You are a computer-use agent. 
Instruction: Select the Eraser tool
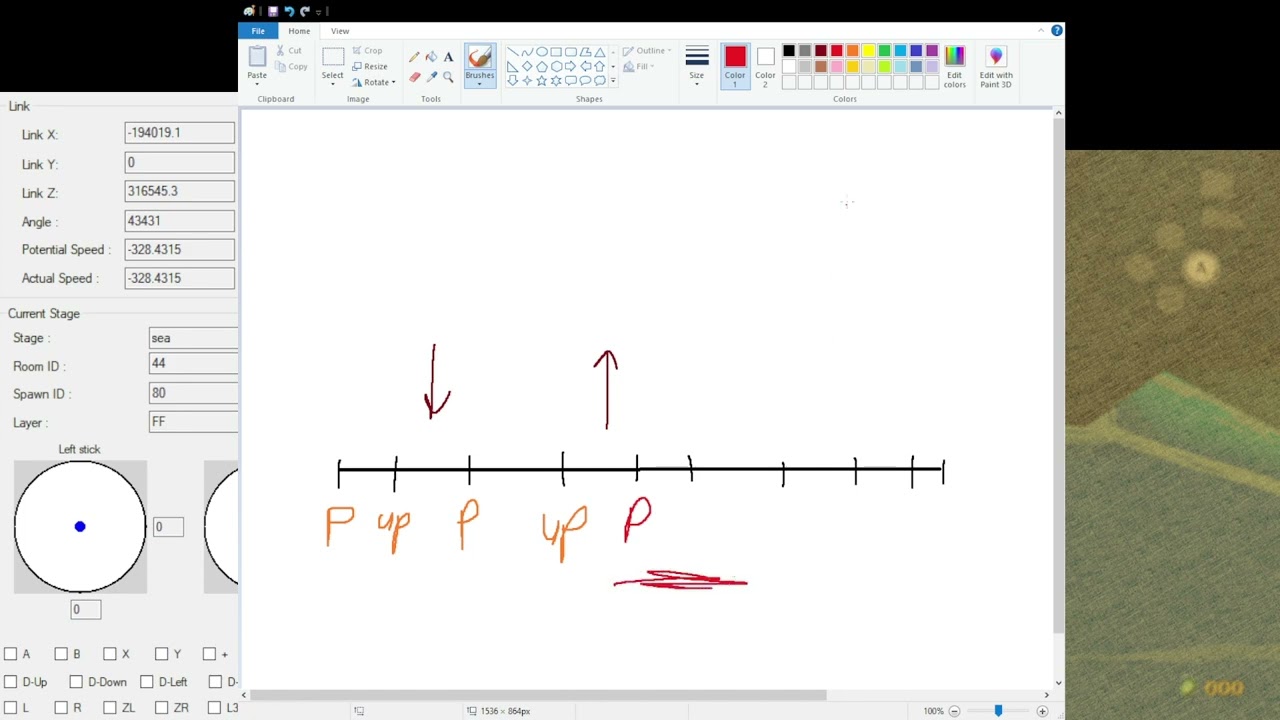click(414, 77)
